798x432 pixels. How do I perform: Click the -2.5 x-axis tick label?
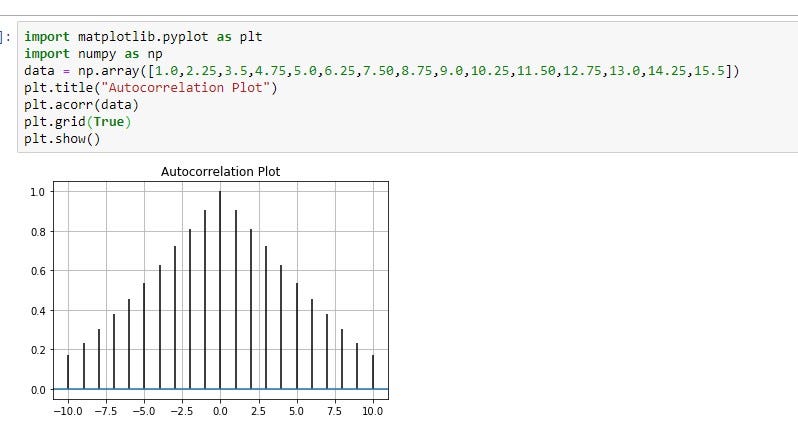[182, 411]
